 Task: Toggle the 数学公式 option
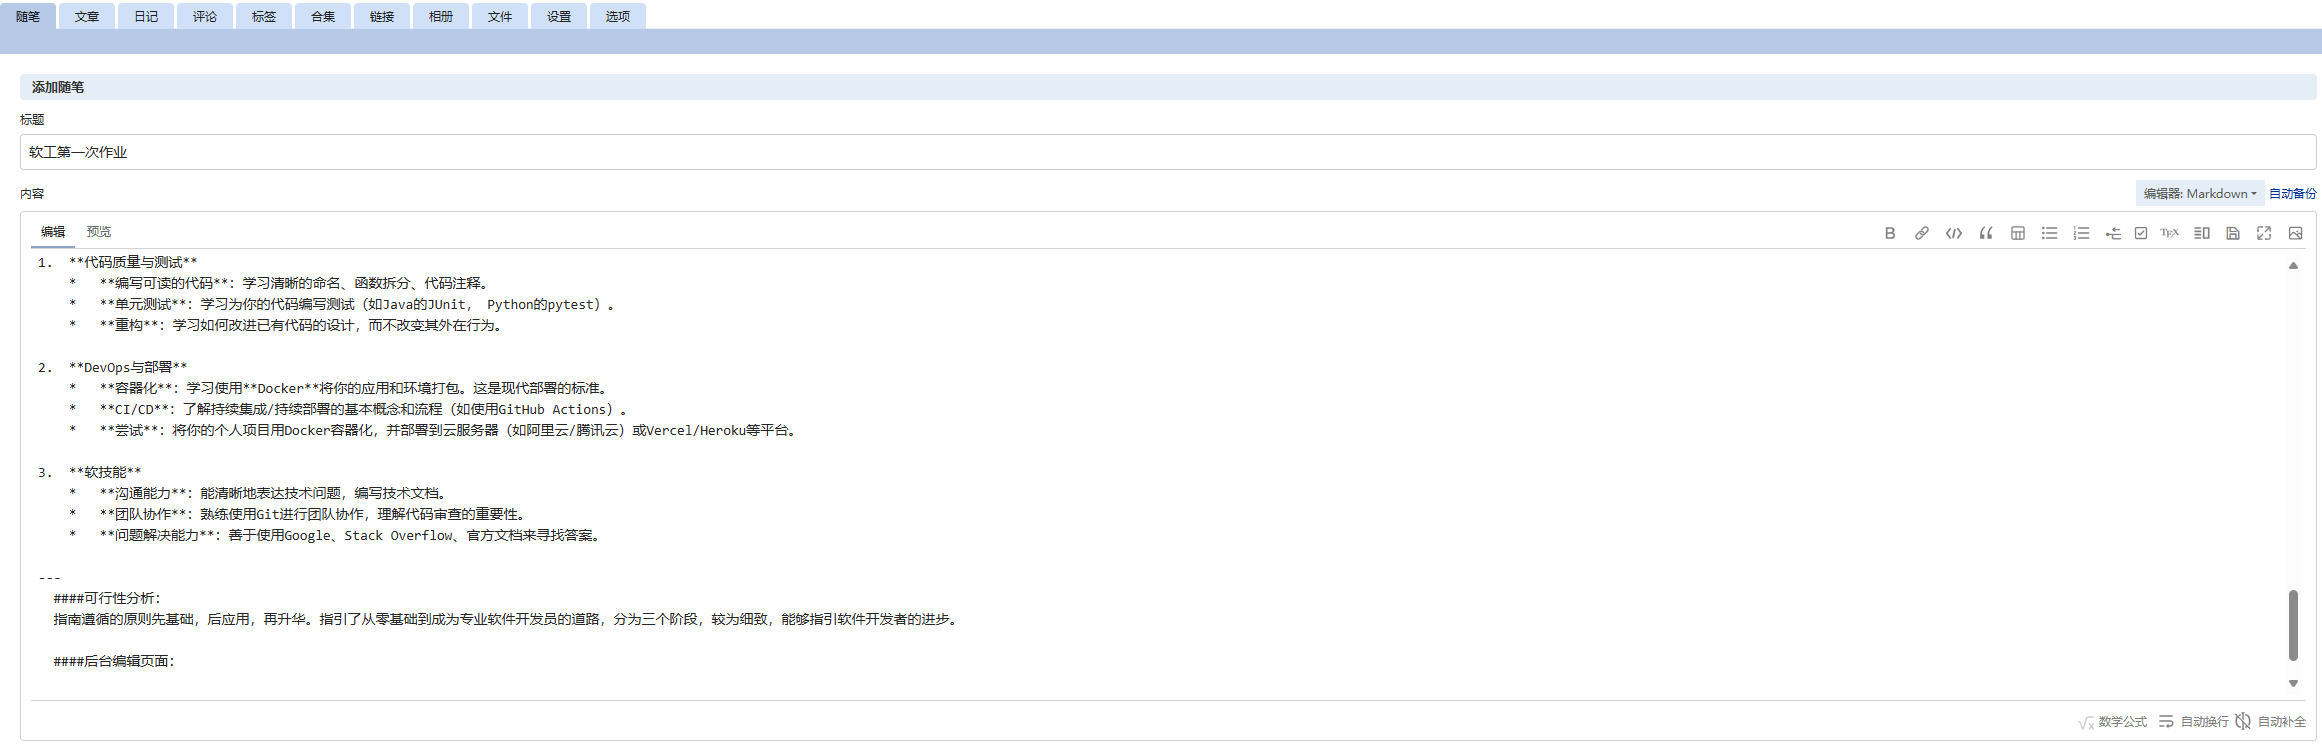2112,721
